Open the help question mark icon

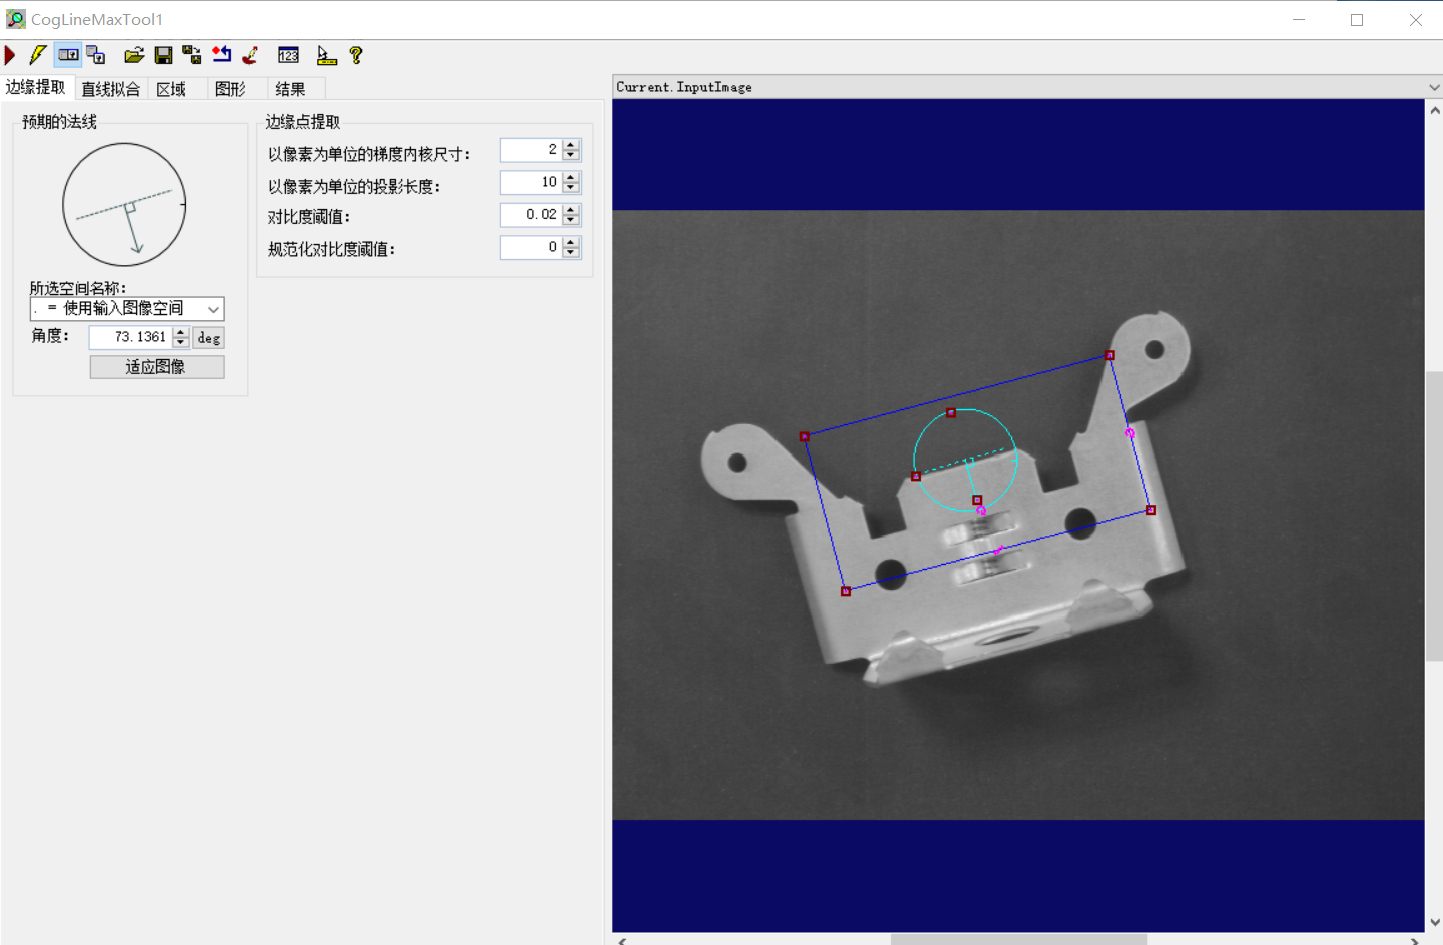click(x=356, y=55)
